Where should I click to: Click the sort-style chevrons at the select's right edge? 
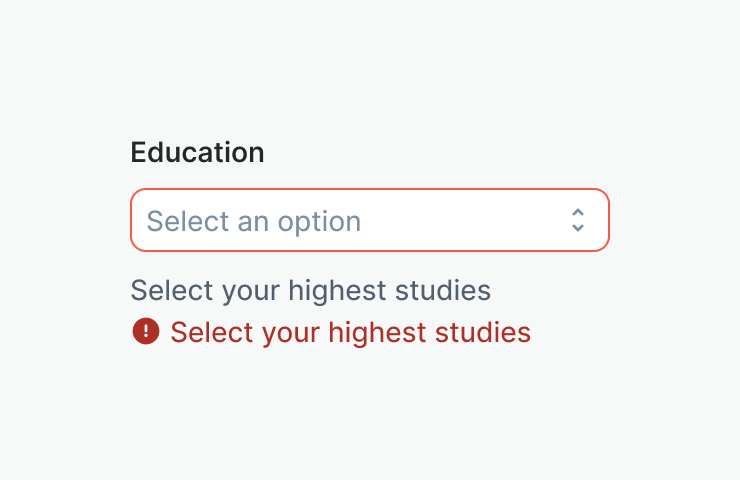[577, 220]
